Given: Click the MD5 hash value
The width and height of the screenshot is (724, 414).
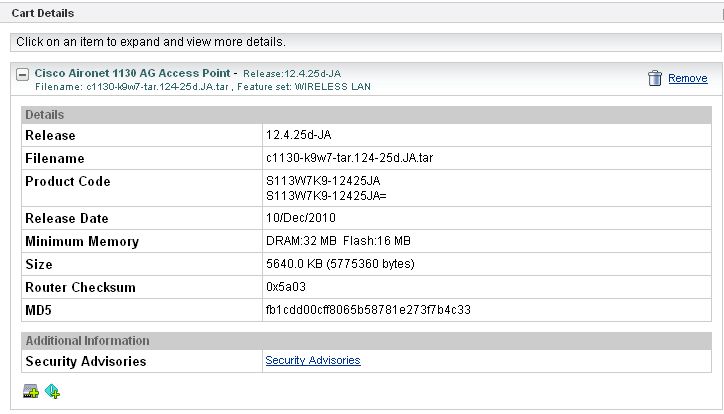Looking at the screenshot, I should point(367,310).
